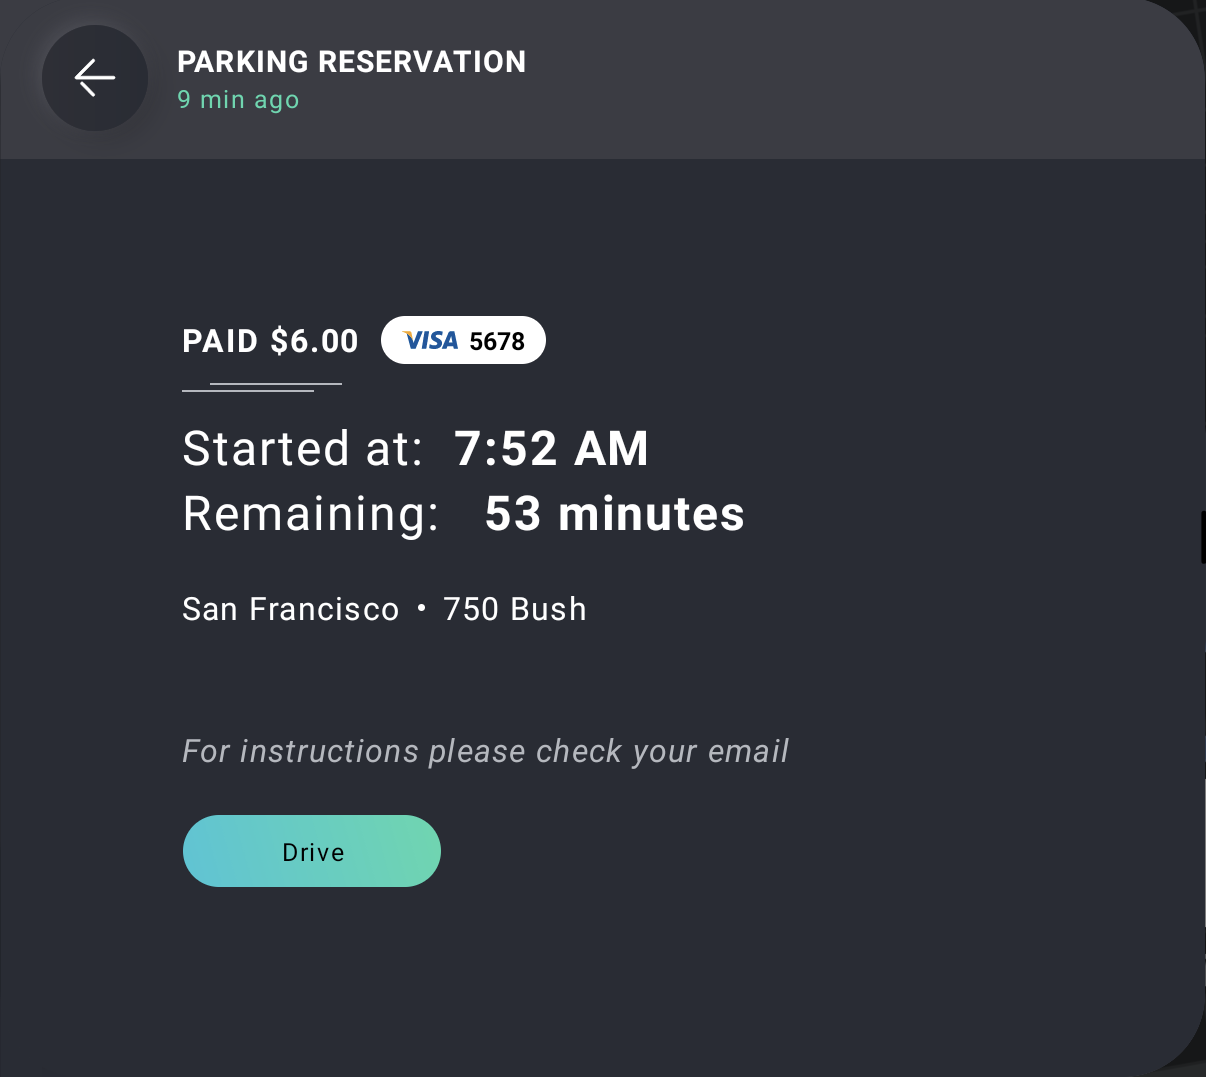Open the PARKING RESERVATION header title
1206x1077 pixels.
tap(352, 62)
